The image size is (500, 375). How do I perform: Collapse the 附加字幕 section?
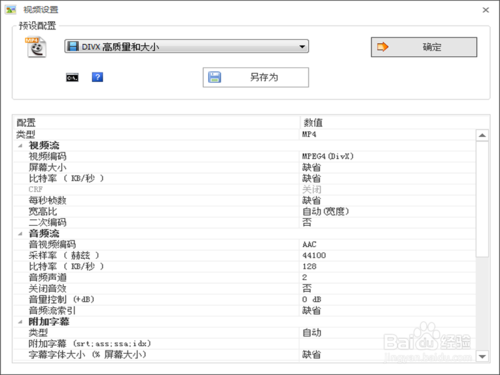(x=21, y=322)
